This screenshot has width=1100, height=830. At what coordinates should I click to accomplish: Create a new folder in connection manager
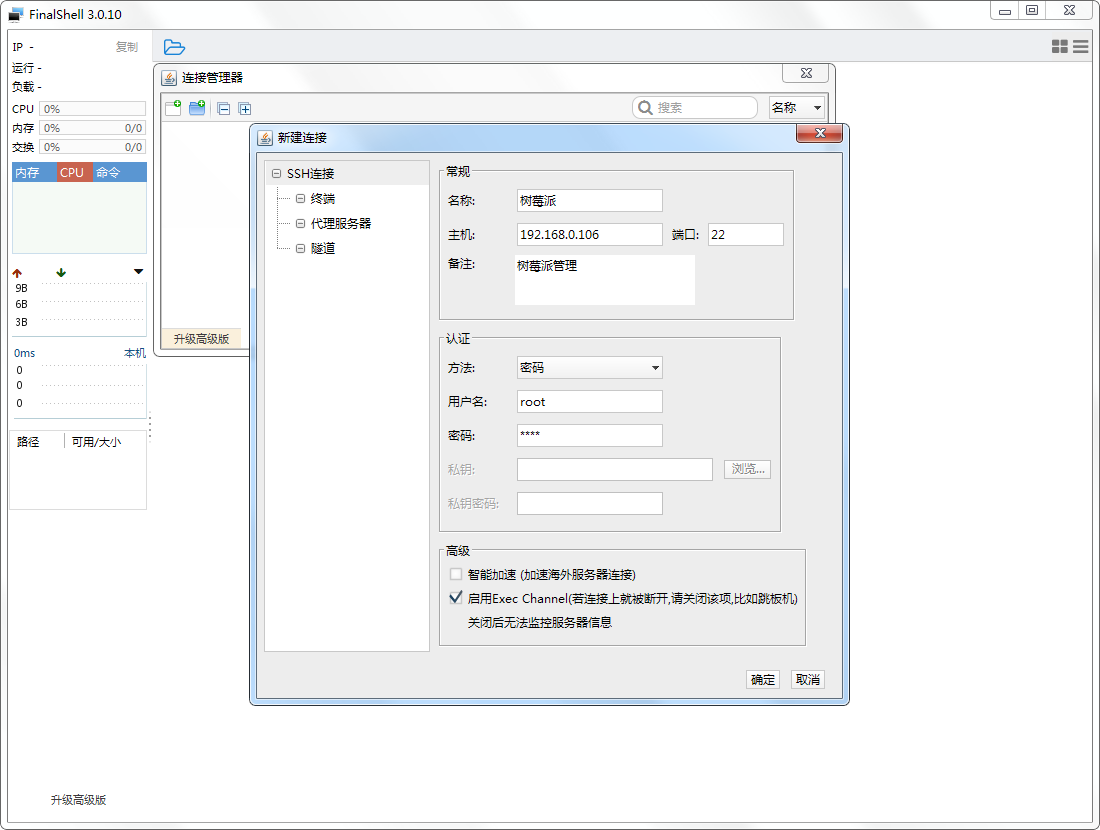pos(196,108)
